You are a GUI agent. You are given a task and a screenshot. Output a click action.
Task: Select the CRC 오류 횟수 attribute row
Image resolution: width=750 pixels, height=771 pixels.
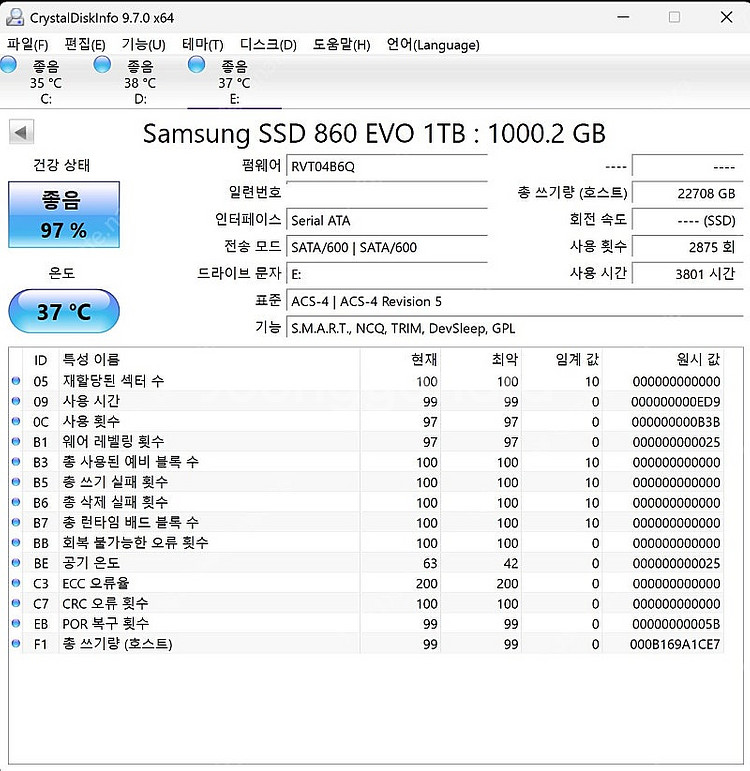(x=366, y=603)
